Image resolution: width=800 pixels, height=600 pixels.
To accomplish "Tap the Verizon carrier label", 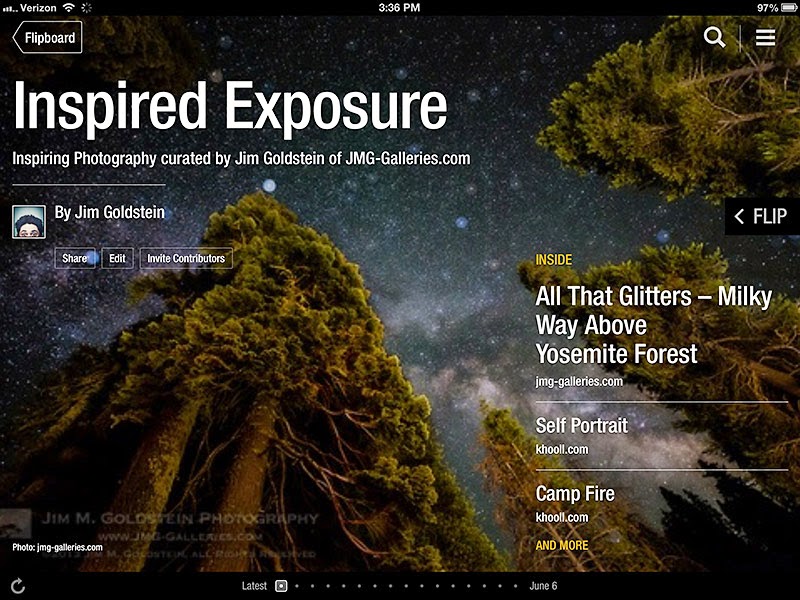I will (39, 7).
